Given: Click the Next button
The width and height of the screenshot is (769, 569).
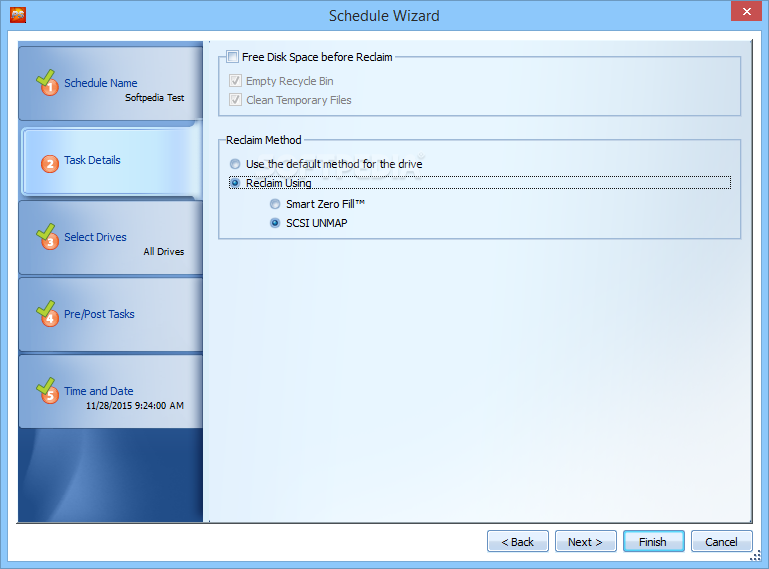Looking at the screenshot, I should [586, 542].
